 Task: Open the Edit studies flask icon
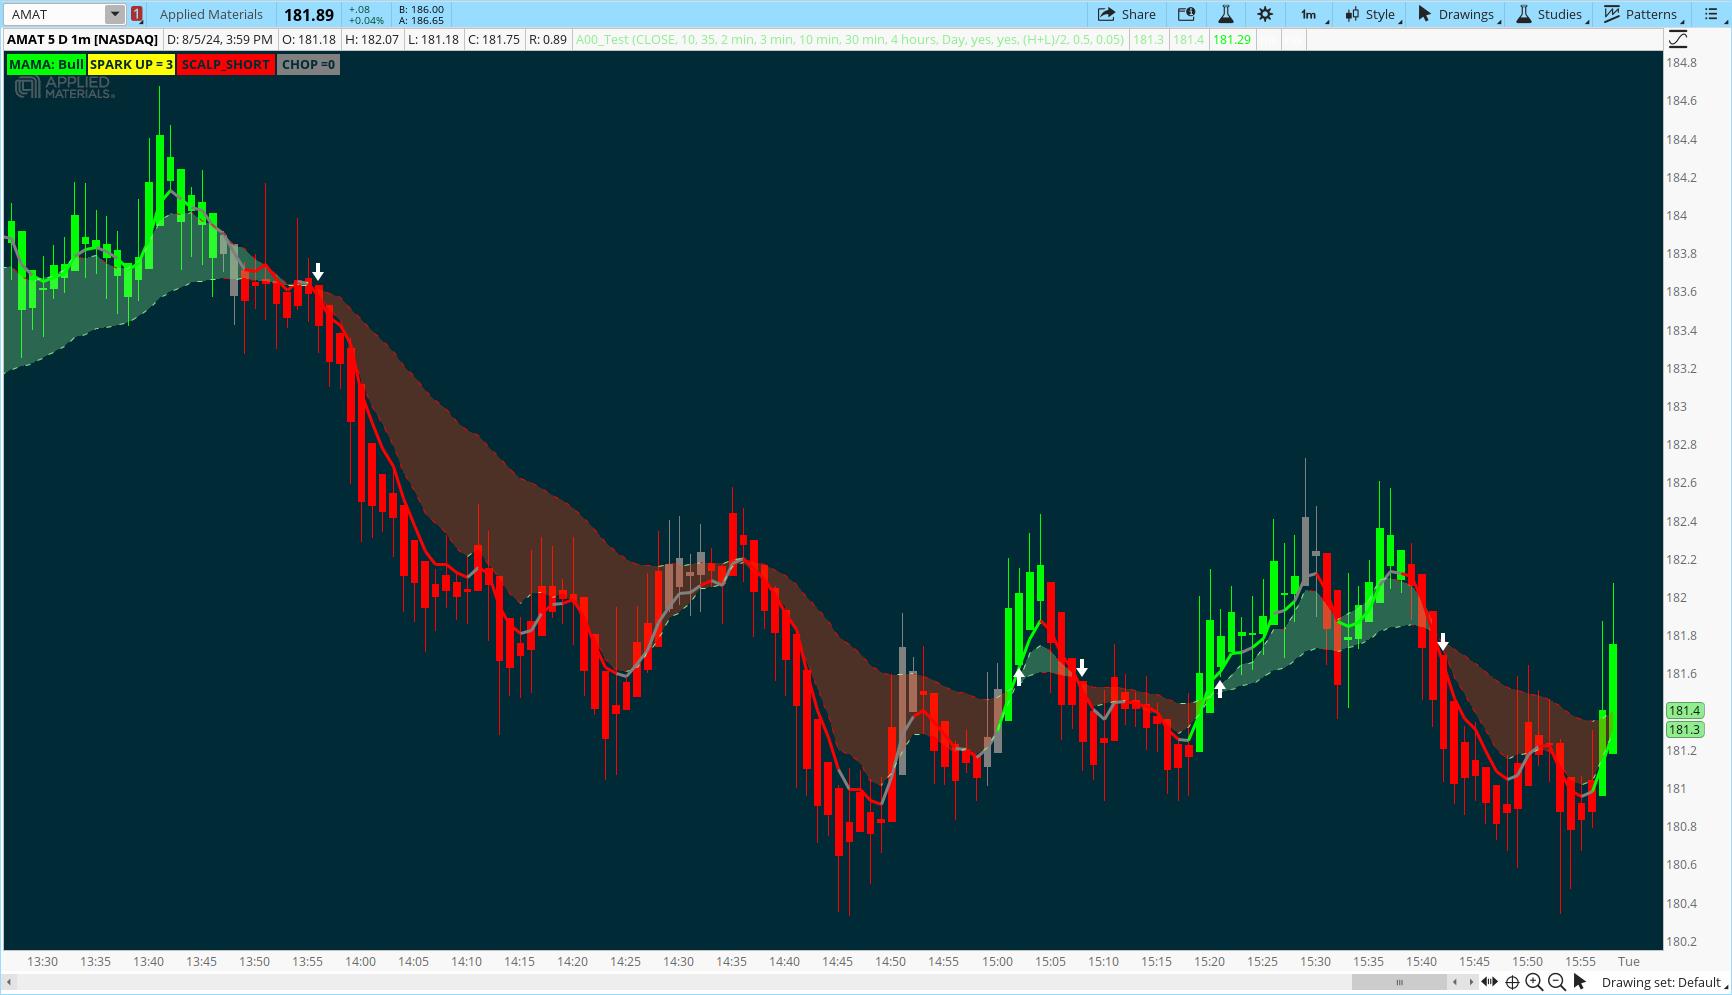1225,14
